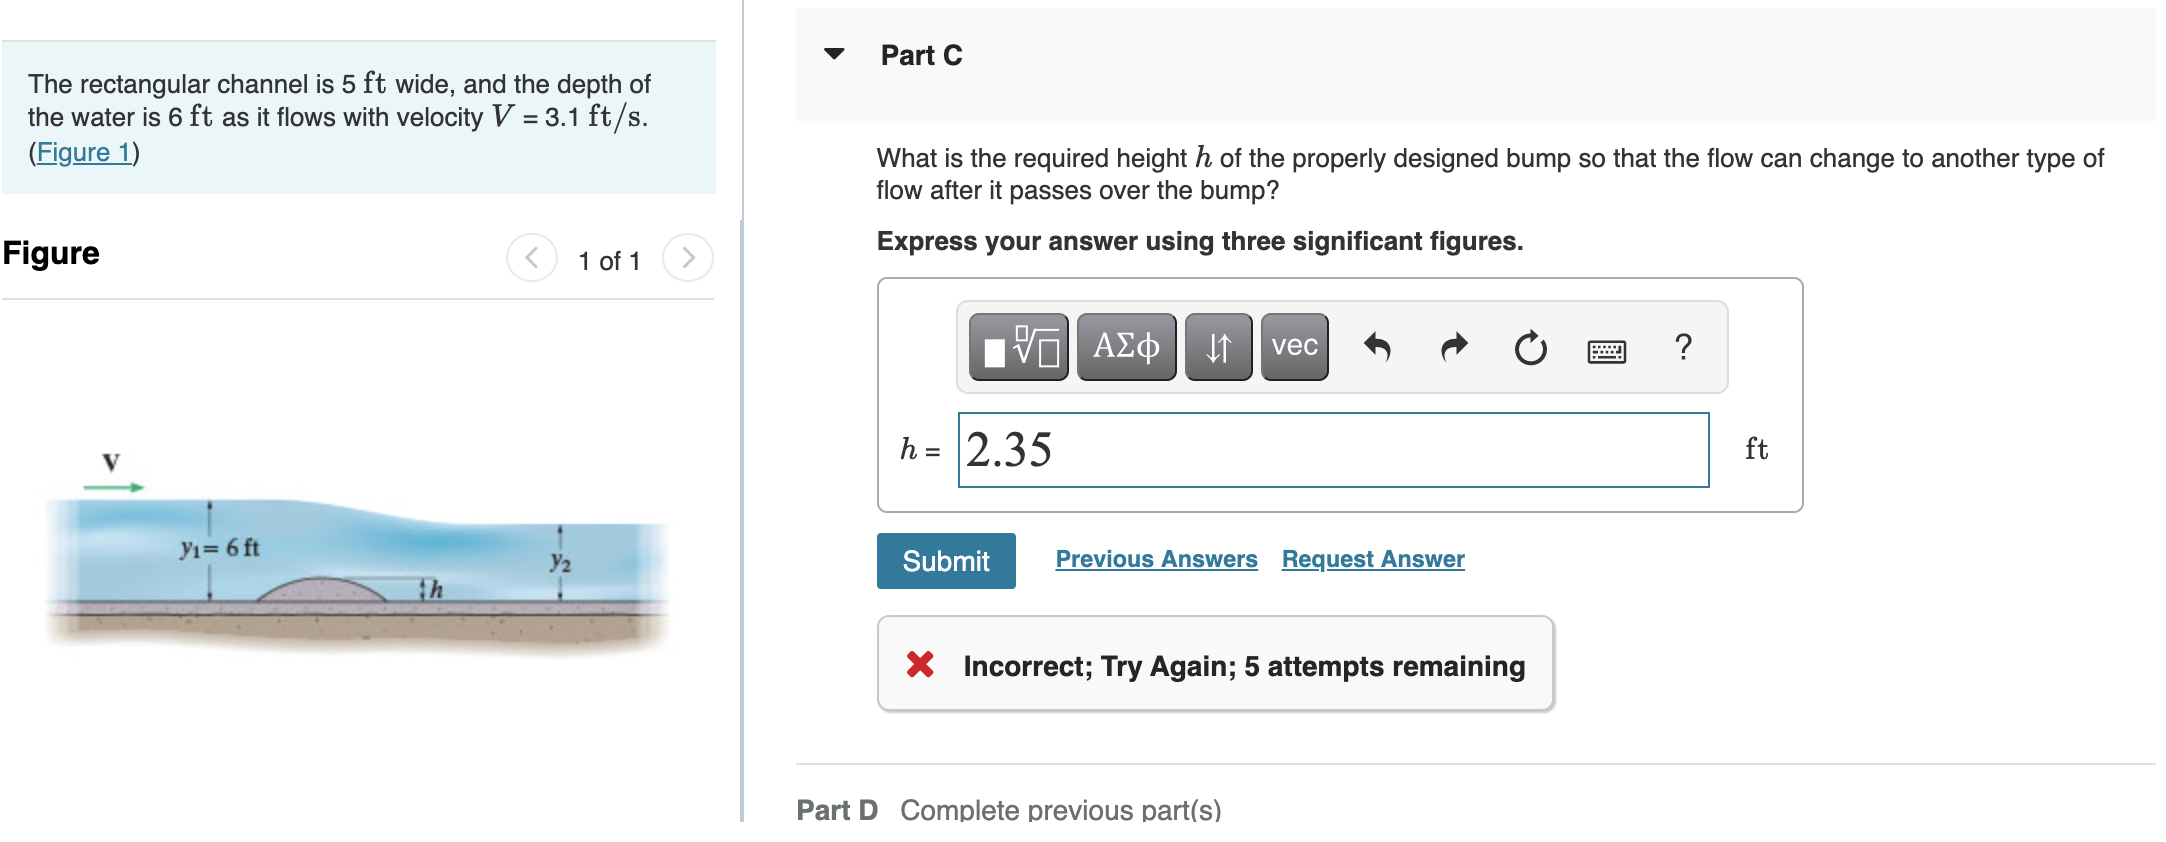This screenshot has width=2166, height=842.
Task: Insert vector notation with vec button
Action: (1295, 347)
